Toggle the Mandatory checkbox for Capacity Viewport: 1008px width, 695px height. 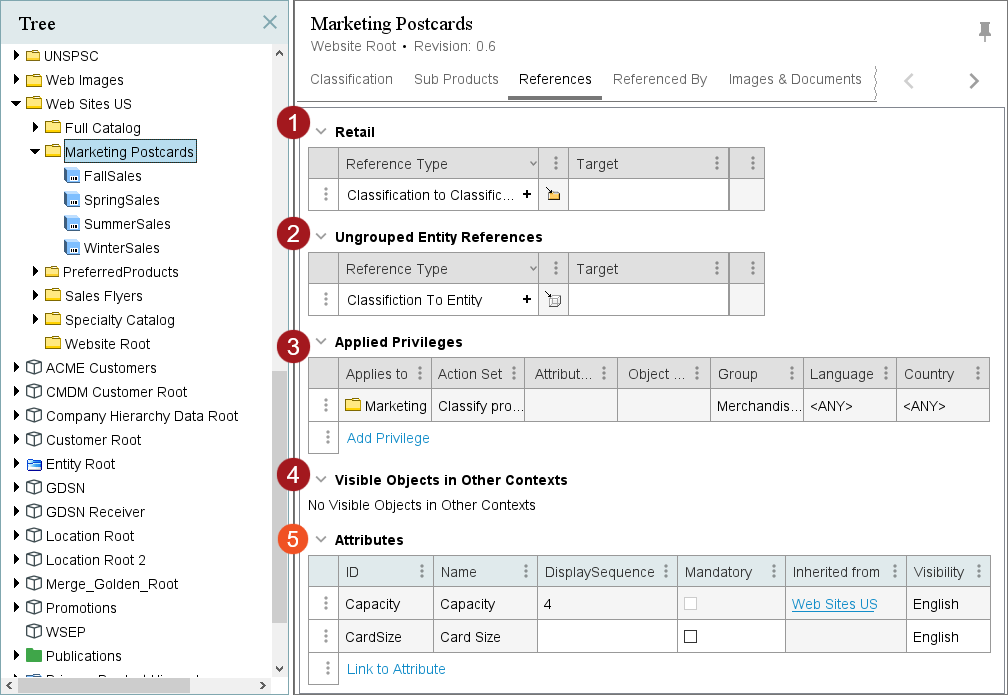coord(690,604)
